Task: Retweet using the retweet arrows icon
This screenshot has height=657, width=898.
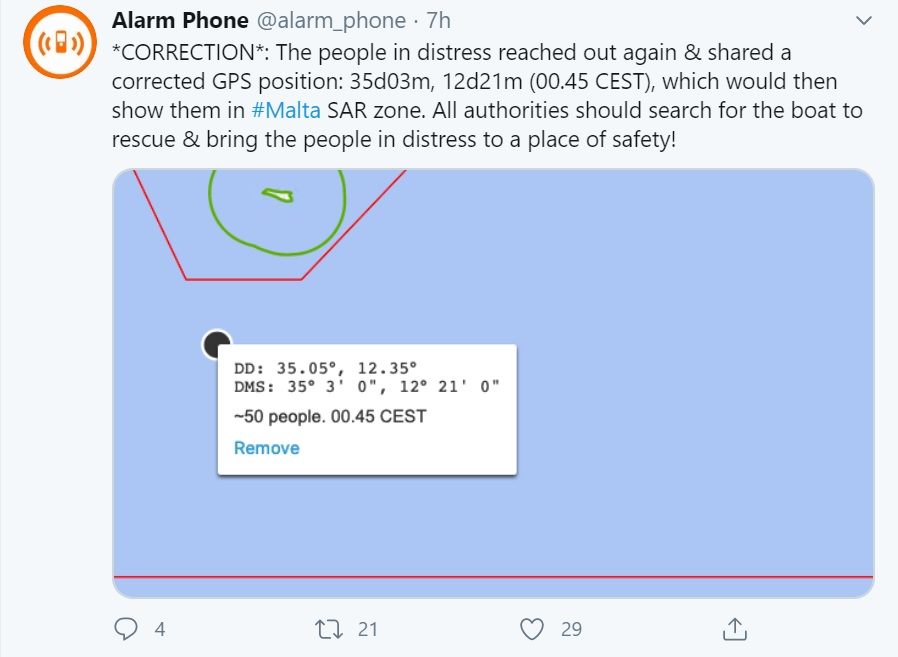Action: [x=327, y=629]
